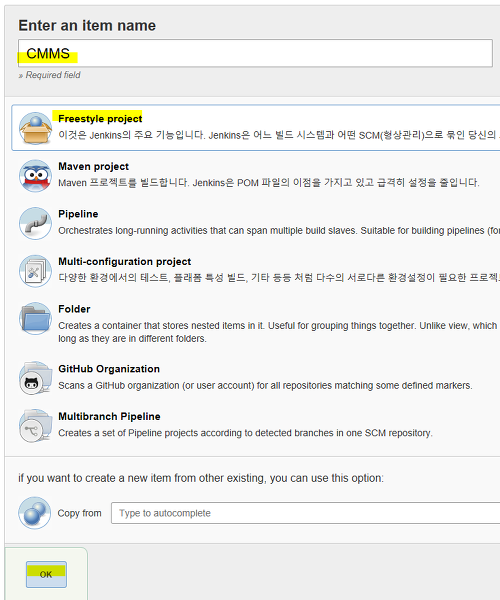Screen dimensions: 500x600
Task: Click the Copy from spheres icon
Action: (34, 513)
